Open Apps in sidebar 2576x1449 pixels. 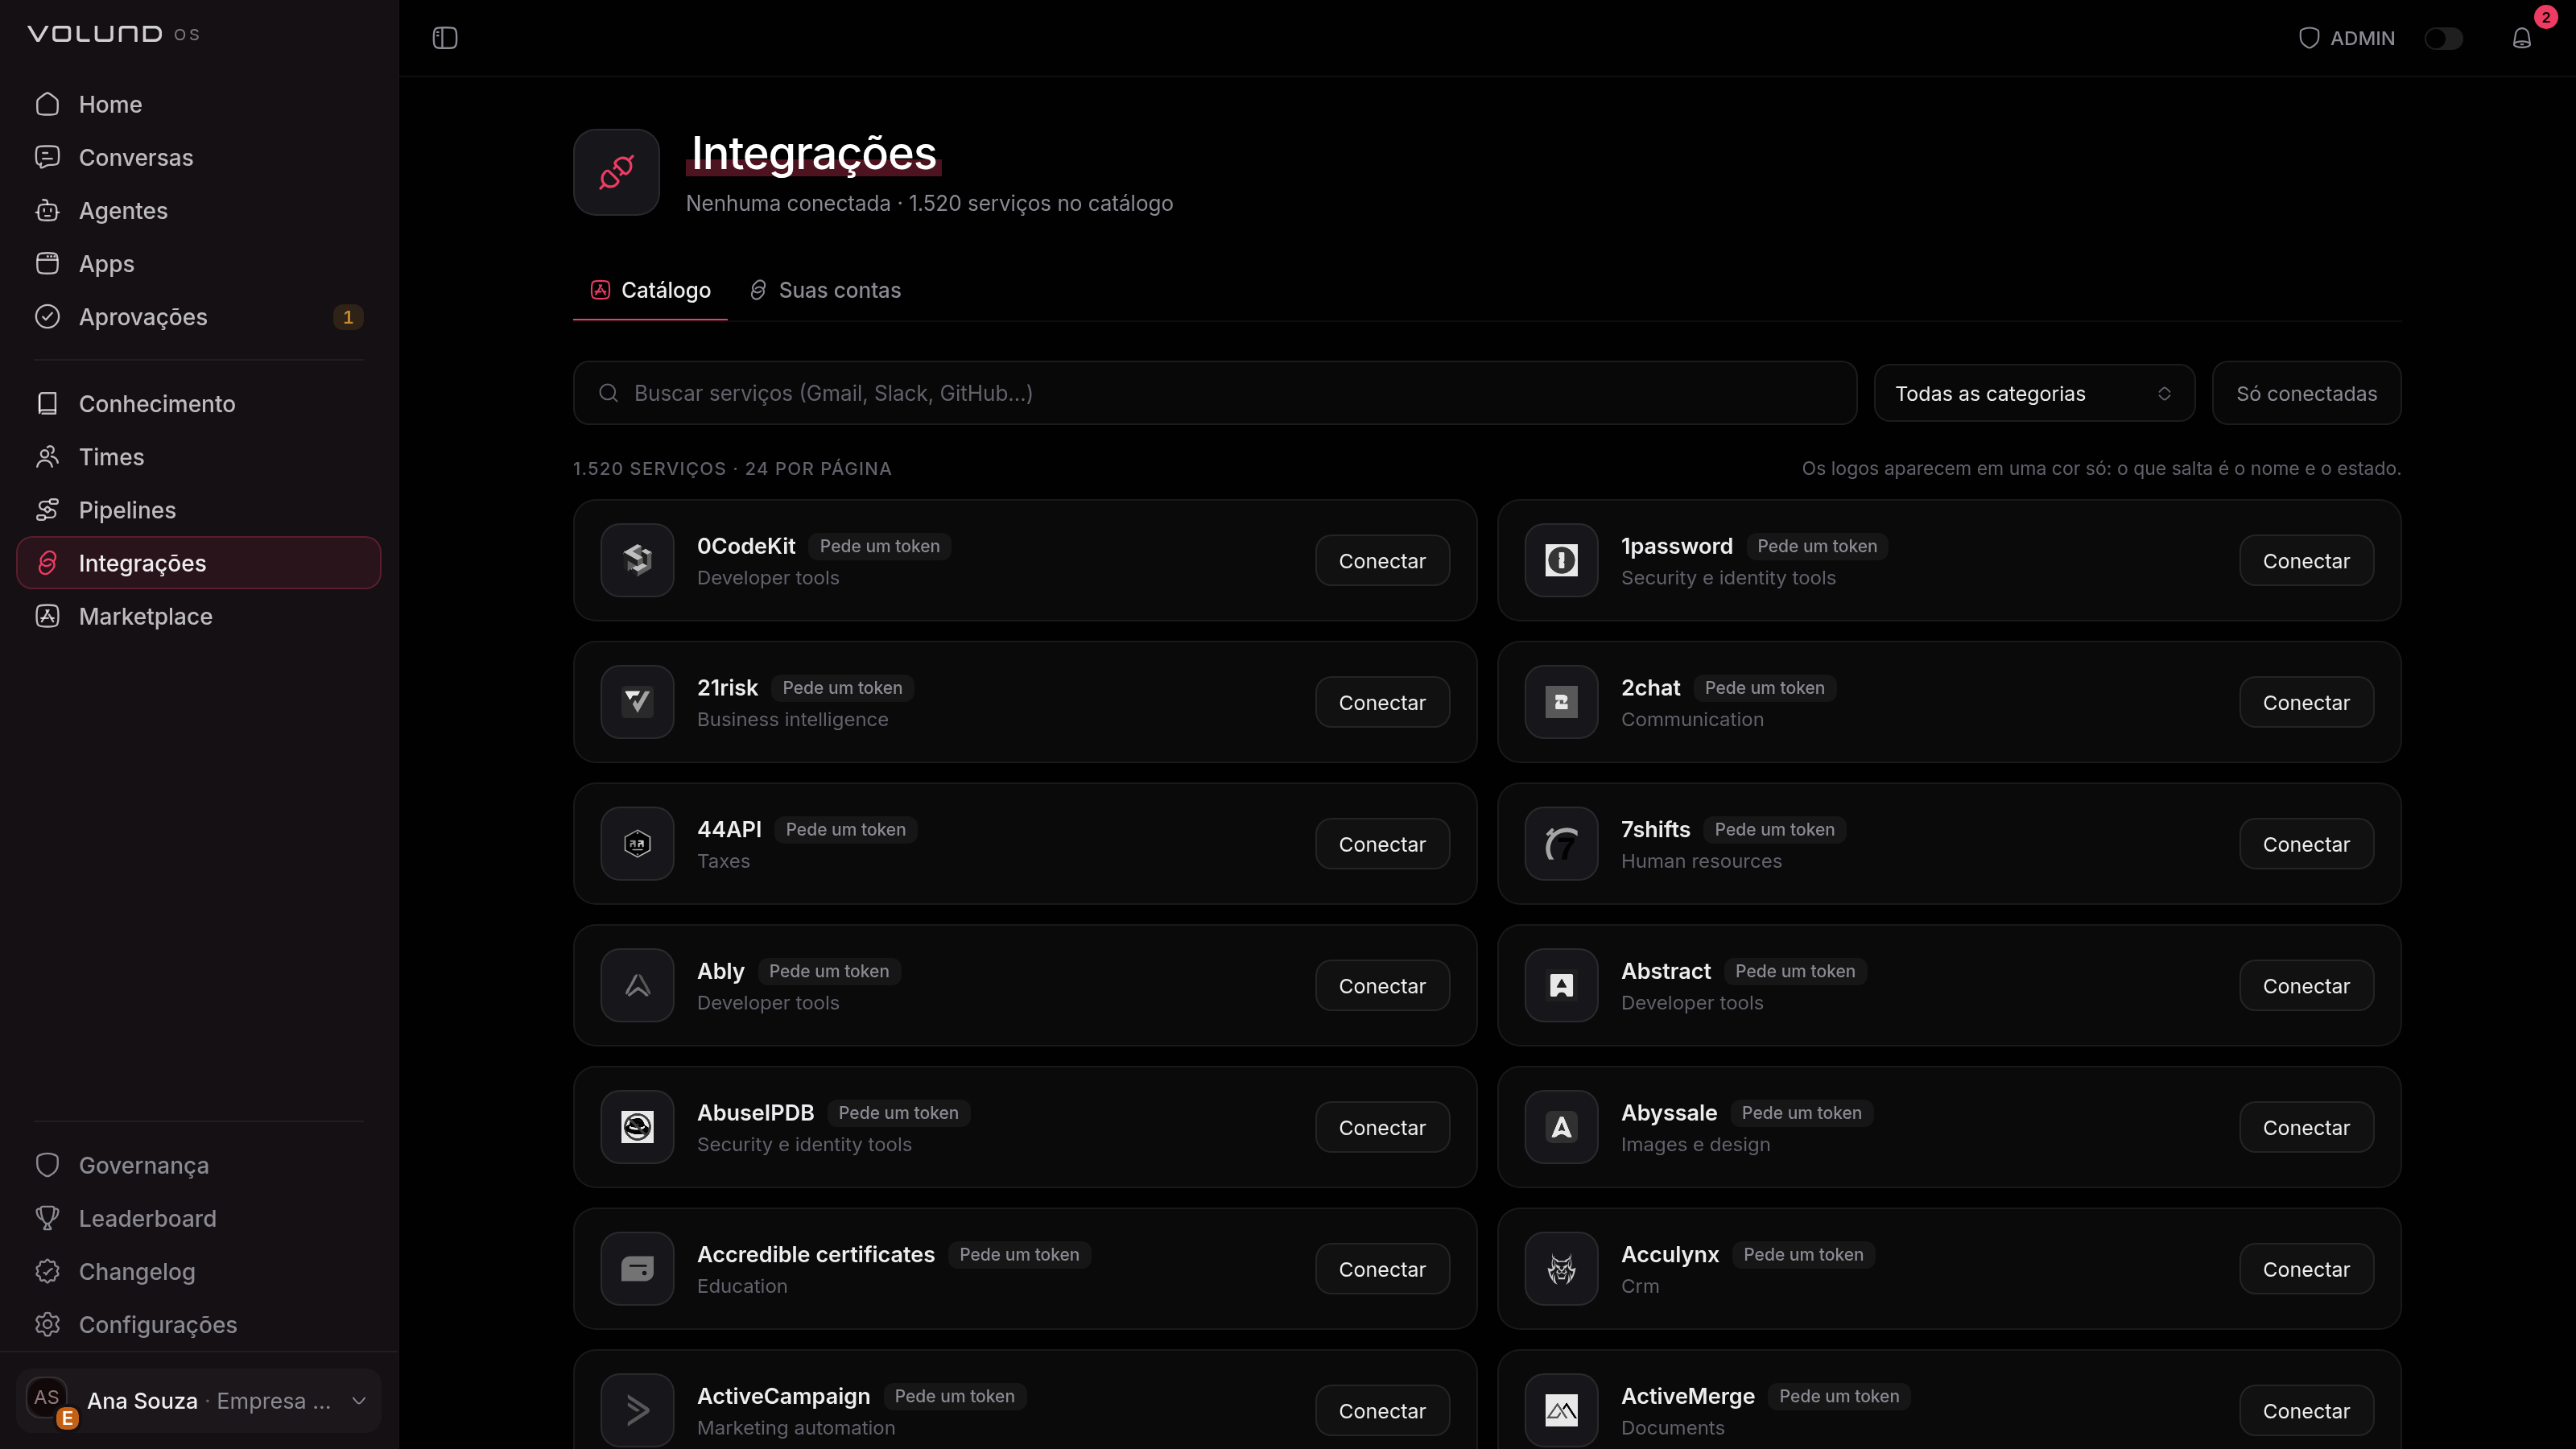click(199, 263)
